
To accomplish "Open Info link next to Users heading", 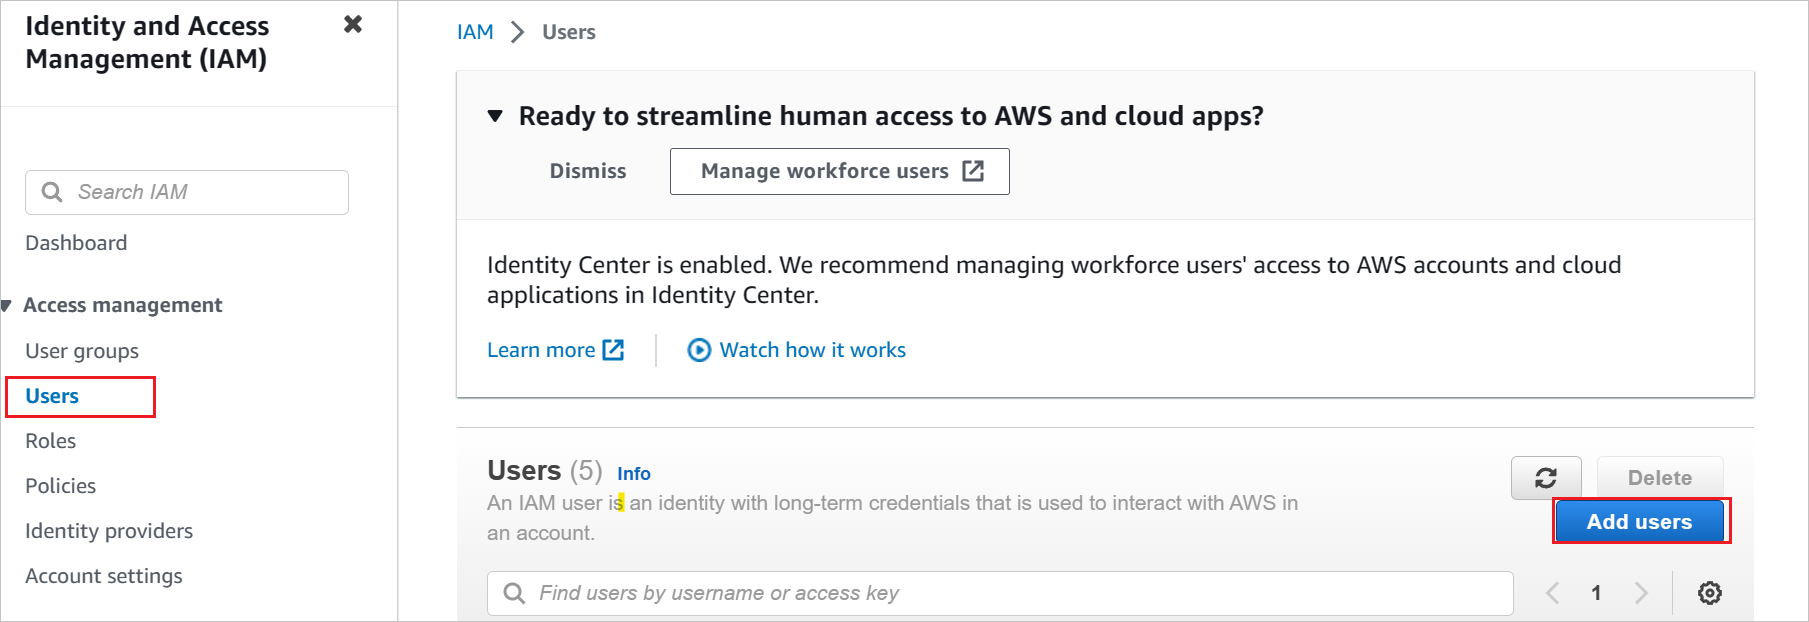I will pos(634,474).
